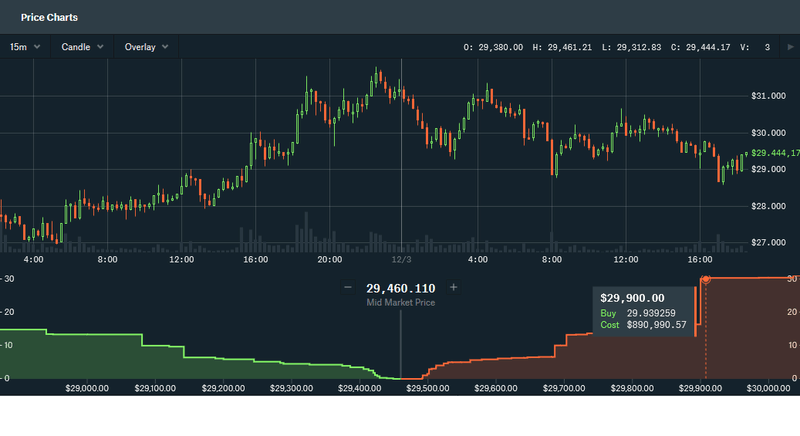Click the orange marker dot on the depth chart
This screenshot has width=800, height=436.
point(706,279)
